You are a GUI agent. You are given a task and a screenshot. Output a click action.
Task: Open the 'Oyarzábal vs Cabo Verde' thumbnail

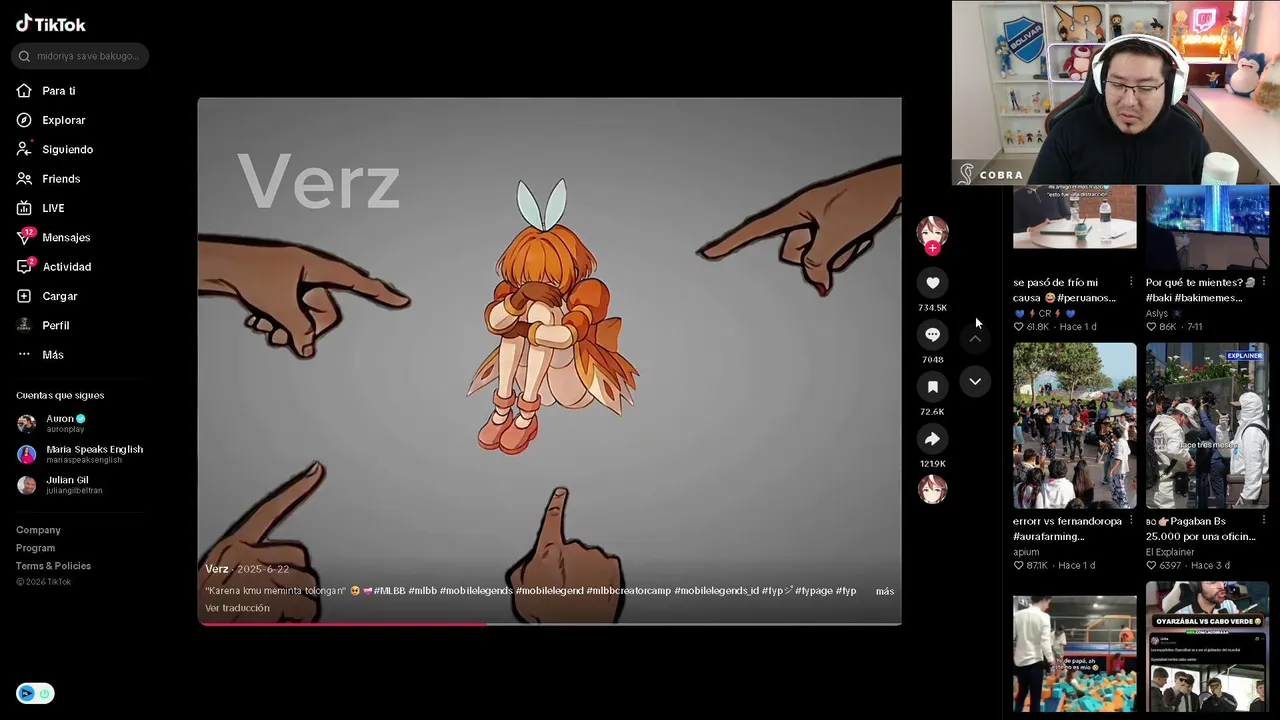1207,647
